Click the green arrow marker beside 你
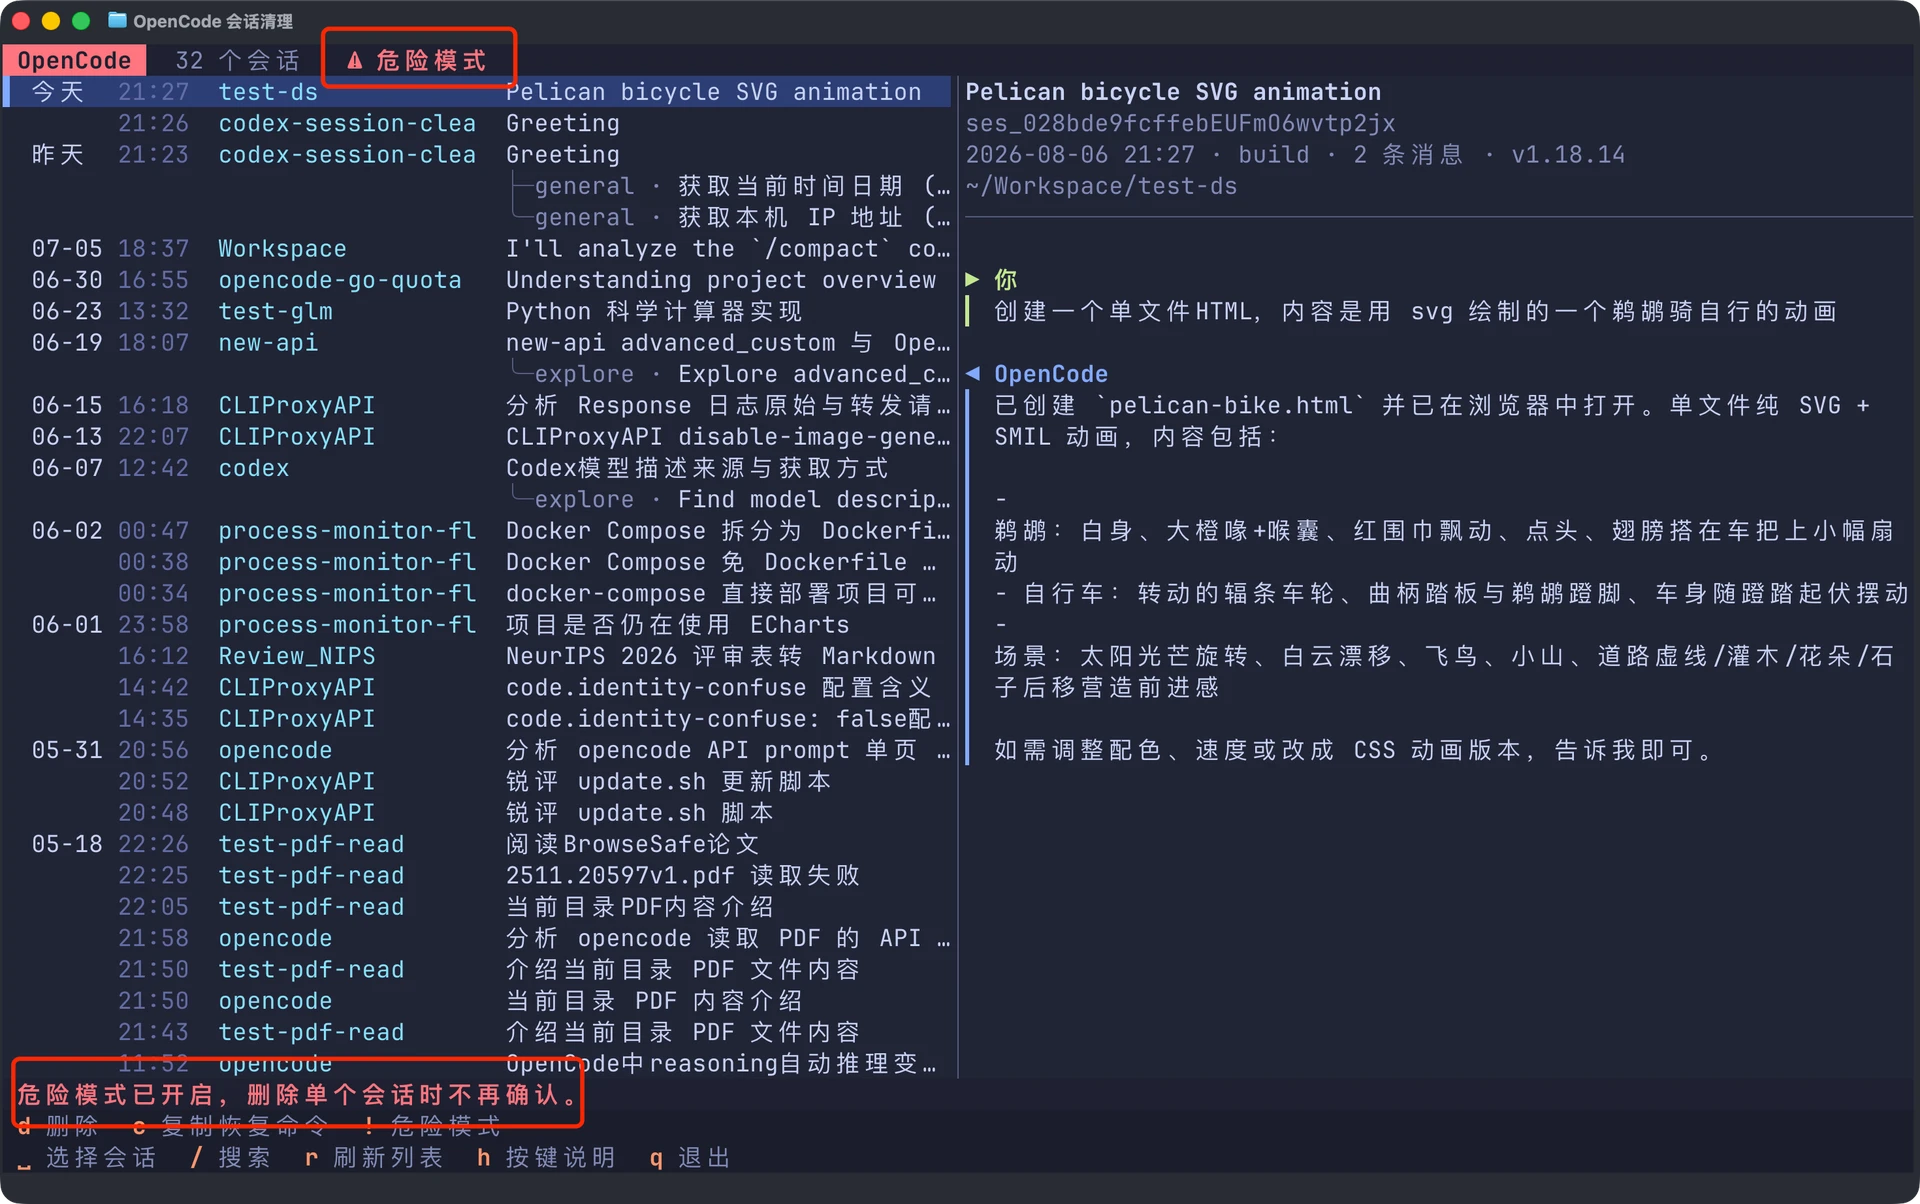 [x=972, y=279]
